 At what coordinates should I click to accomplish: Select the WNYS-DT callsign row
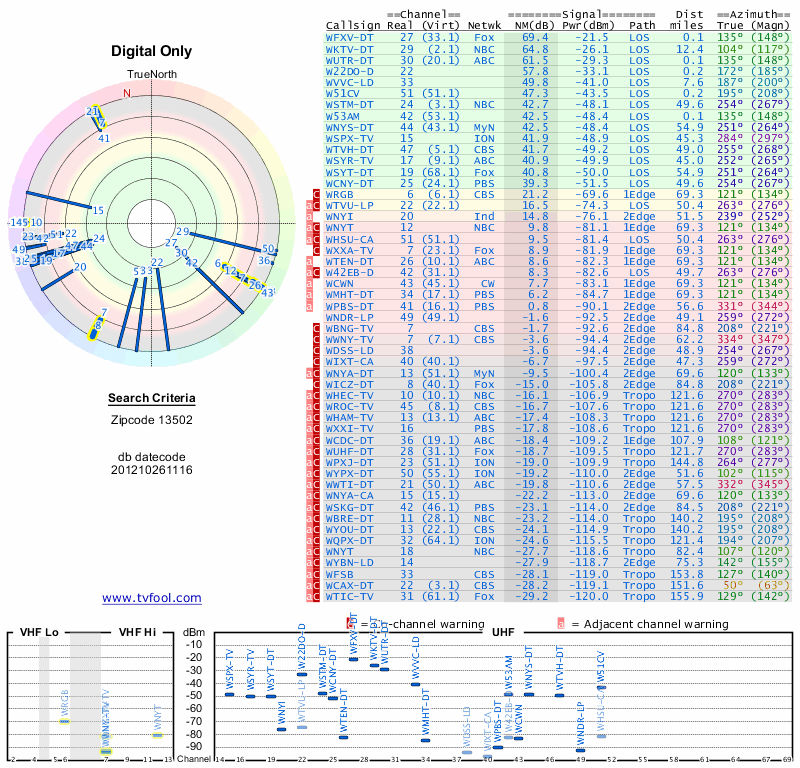[349, 128]
